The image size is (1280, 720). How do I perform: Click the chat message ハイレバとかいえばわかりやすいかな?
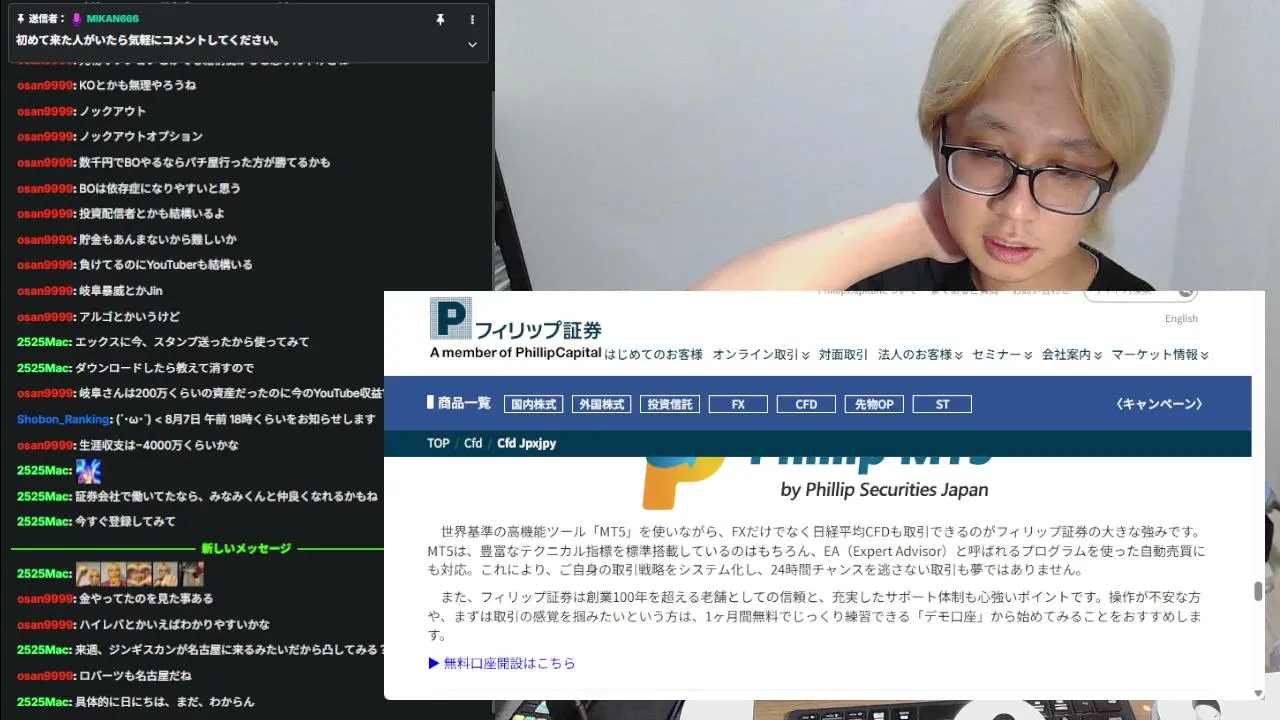(x=174, y=625)
